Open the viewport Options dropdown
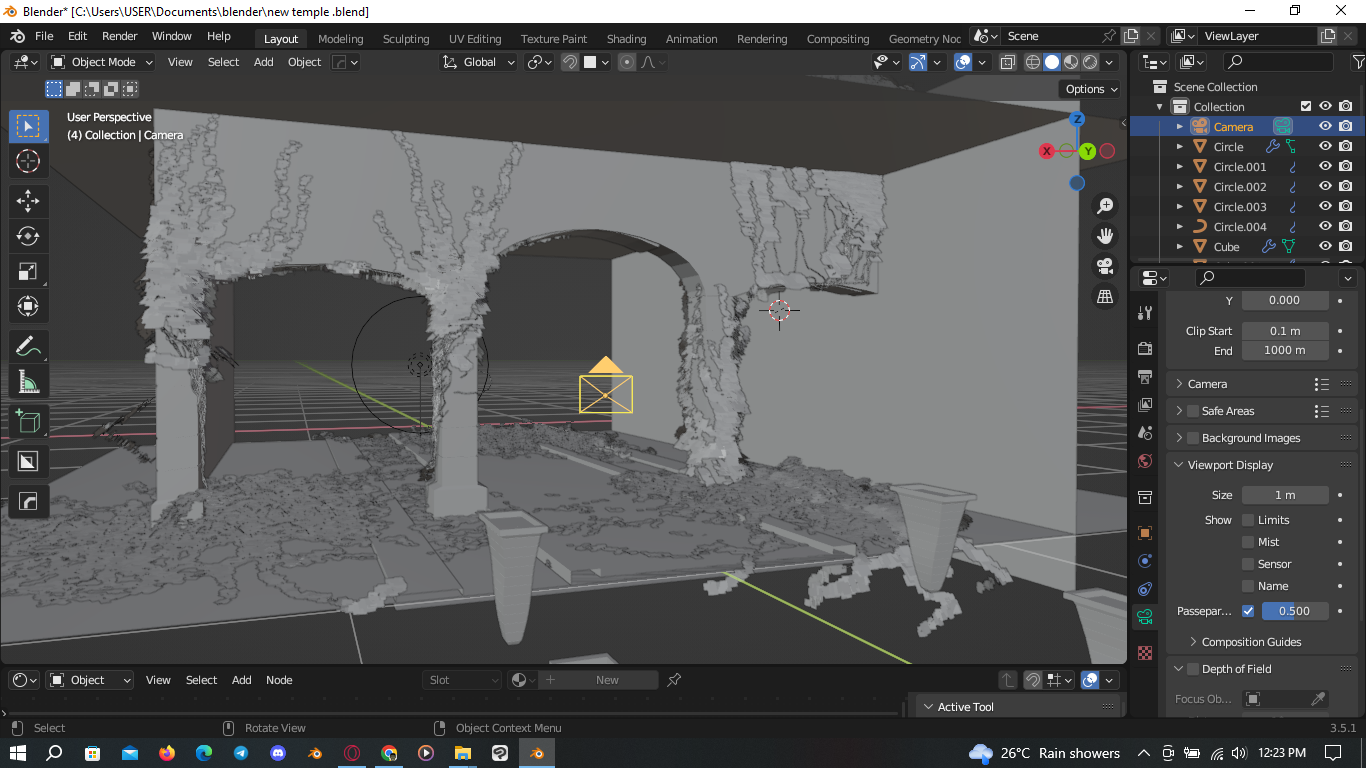This screenshot has width=1366, height=768. click(1091, 89)
